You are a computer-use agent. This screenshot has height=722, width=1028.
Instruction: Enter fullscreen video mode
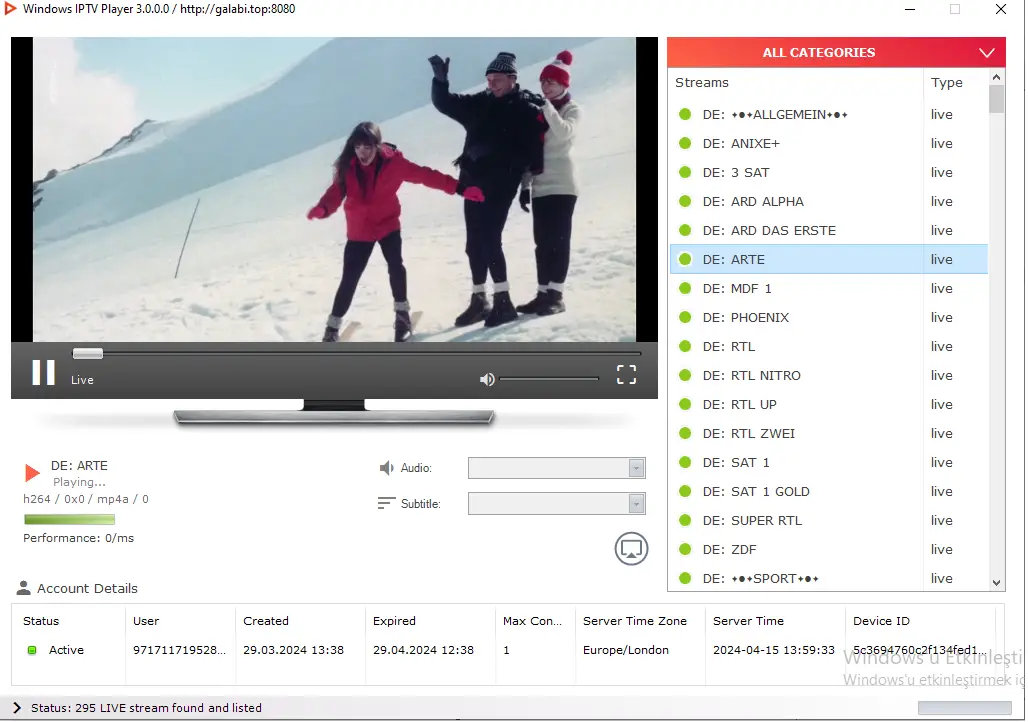(626, 374)
